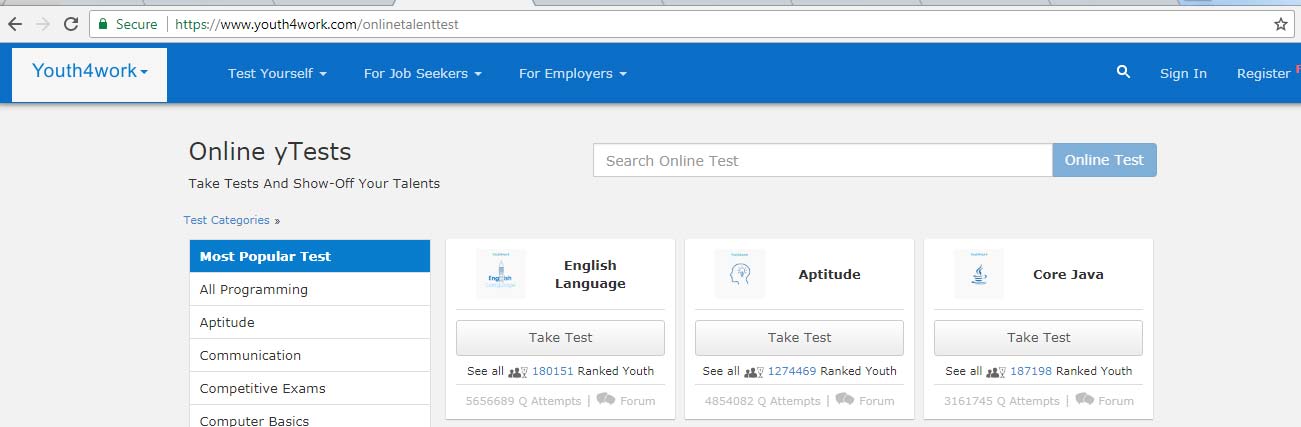The image size is (1301, 427).
Task: Click the search magnifier in navbar
Action: click(1123, 72)
